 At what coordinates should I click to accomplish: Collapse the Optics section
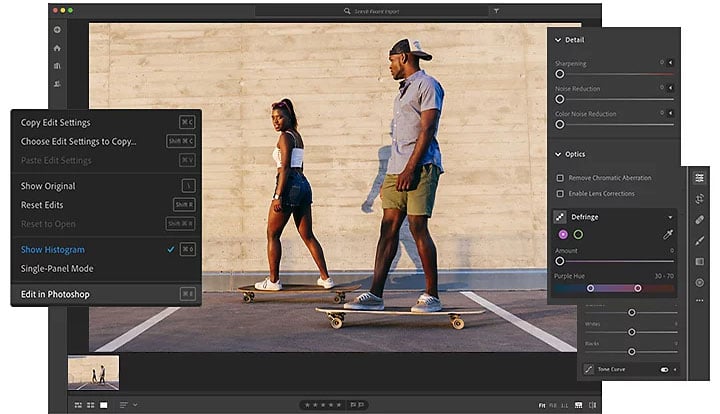tap(557, 154)
